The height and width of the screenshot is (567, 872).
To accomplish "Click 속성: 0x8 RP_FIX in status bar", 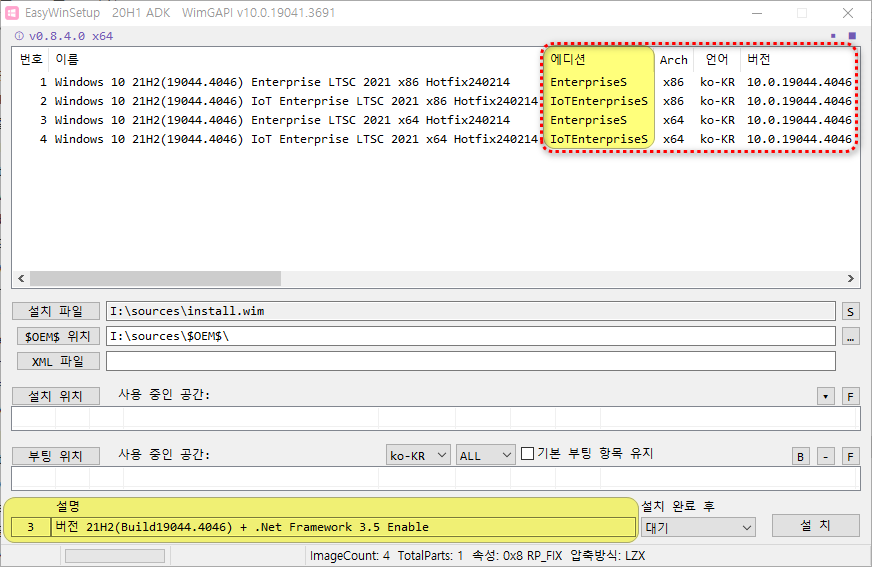I will [x=517, y=556].
